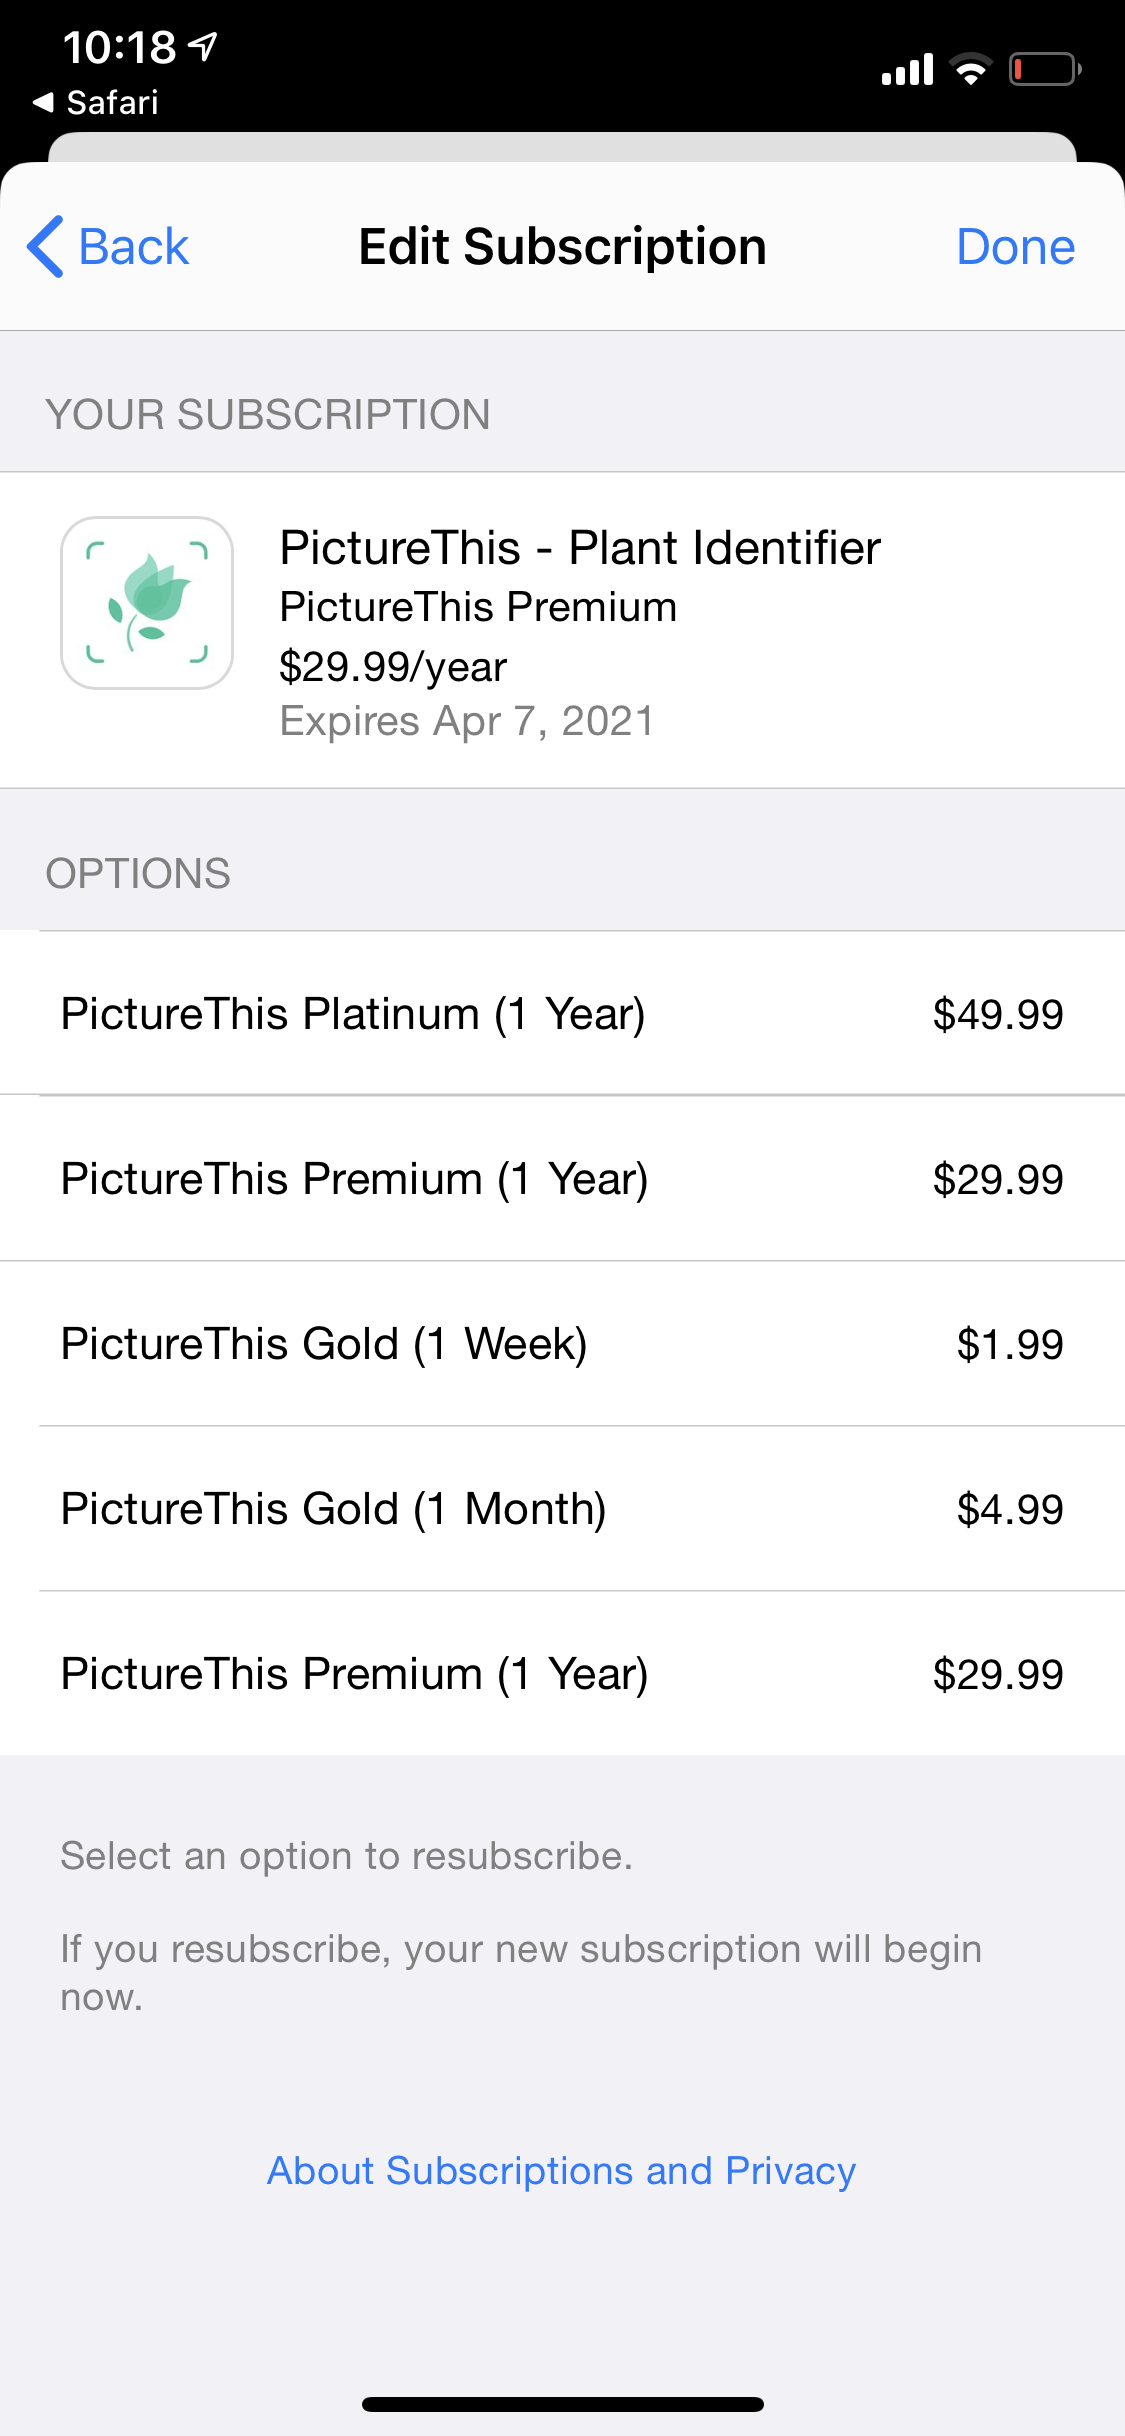Tap the $49.99 price

click(997, 1015)
